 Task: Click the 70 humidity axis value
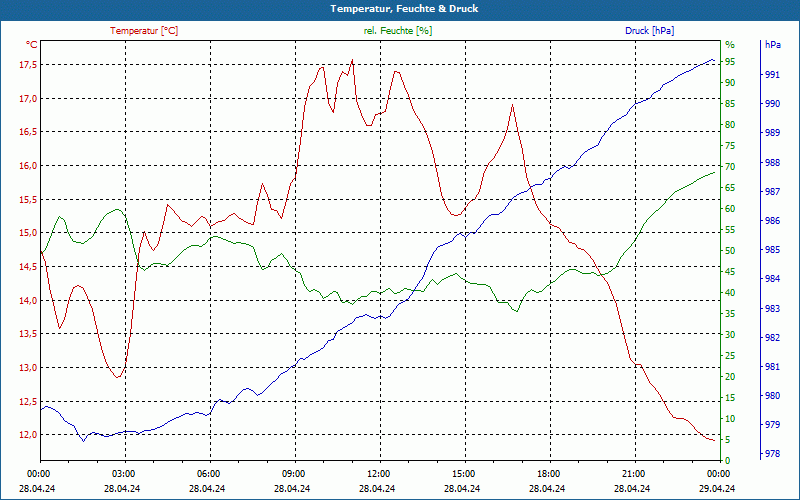(730, 167)
